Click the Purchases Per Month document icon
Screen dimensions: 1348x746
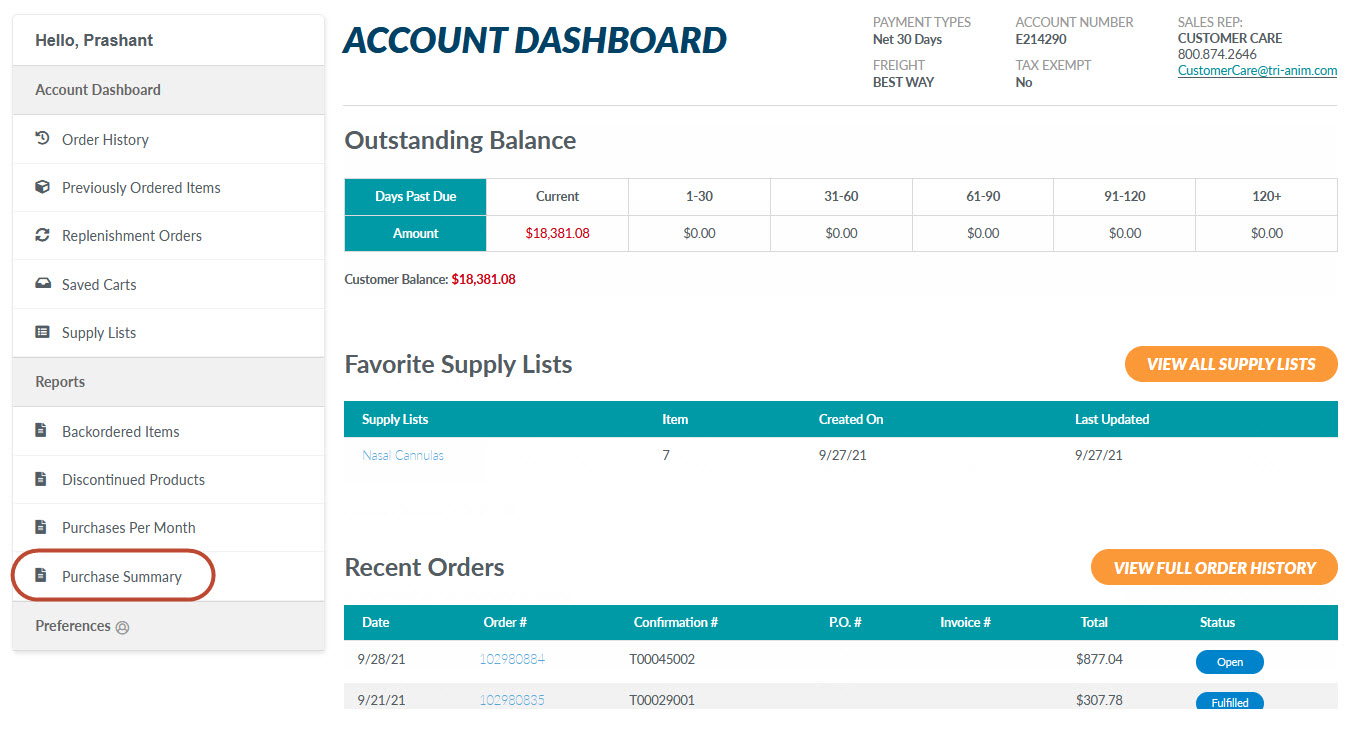[x=42, y=527]
